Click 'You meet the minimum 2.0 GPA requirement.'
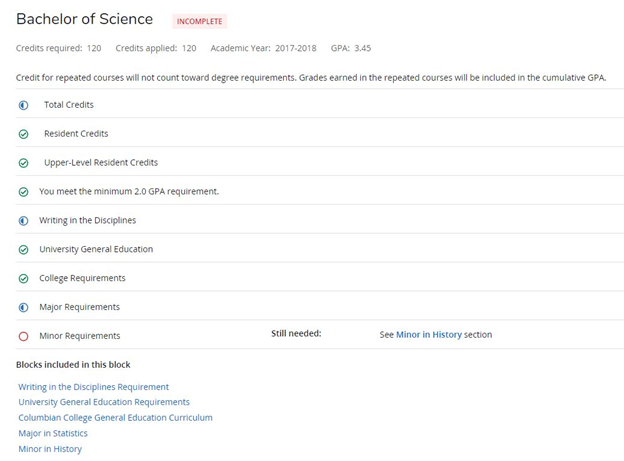The image size is (624, 461). click(129, 191)
